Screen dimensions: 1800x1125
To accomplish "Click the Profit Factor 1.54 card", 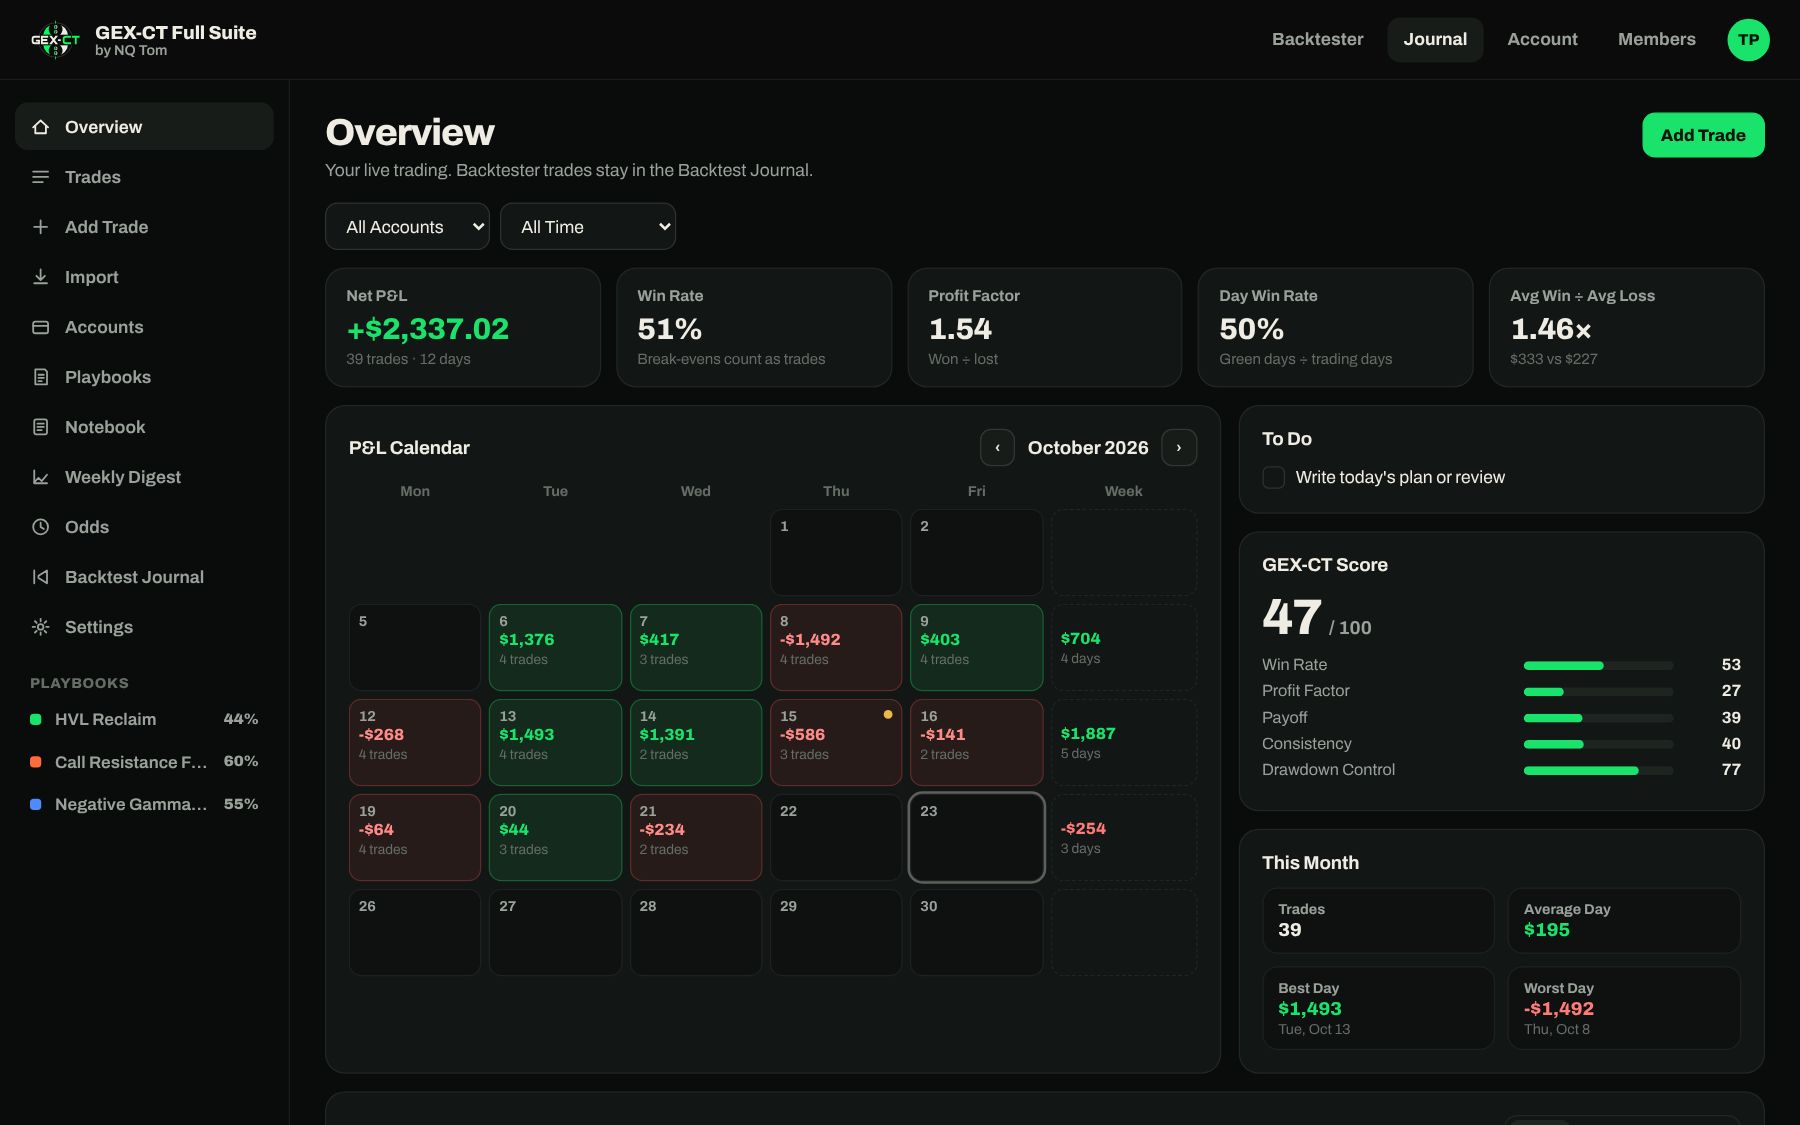I will coord(1044,327).
